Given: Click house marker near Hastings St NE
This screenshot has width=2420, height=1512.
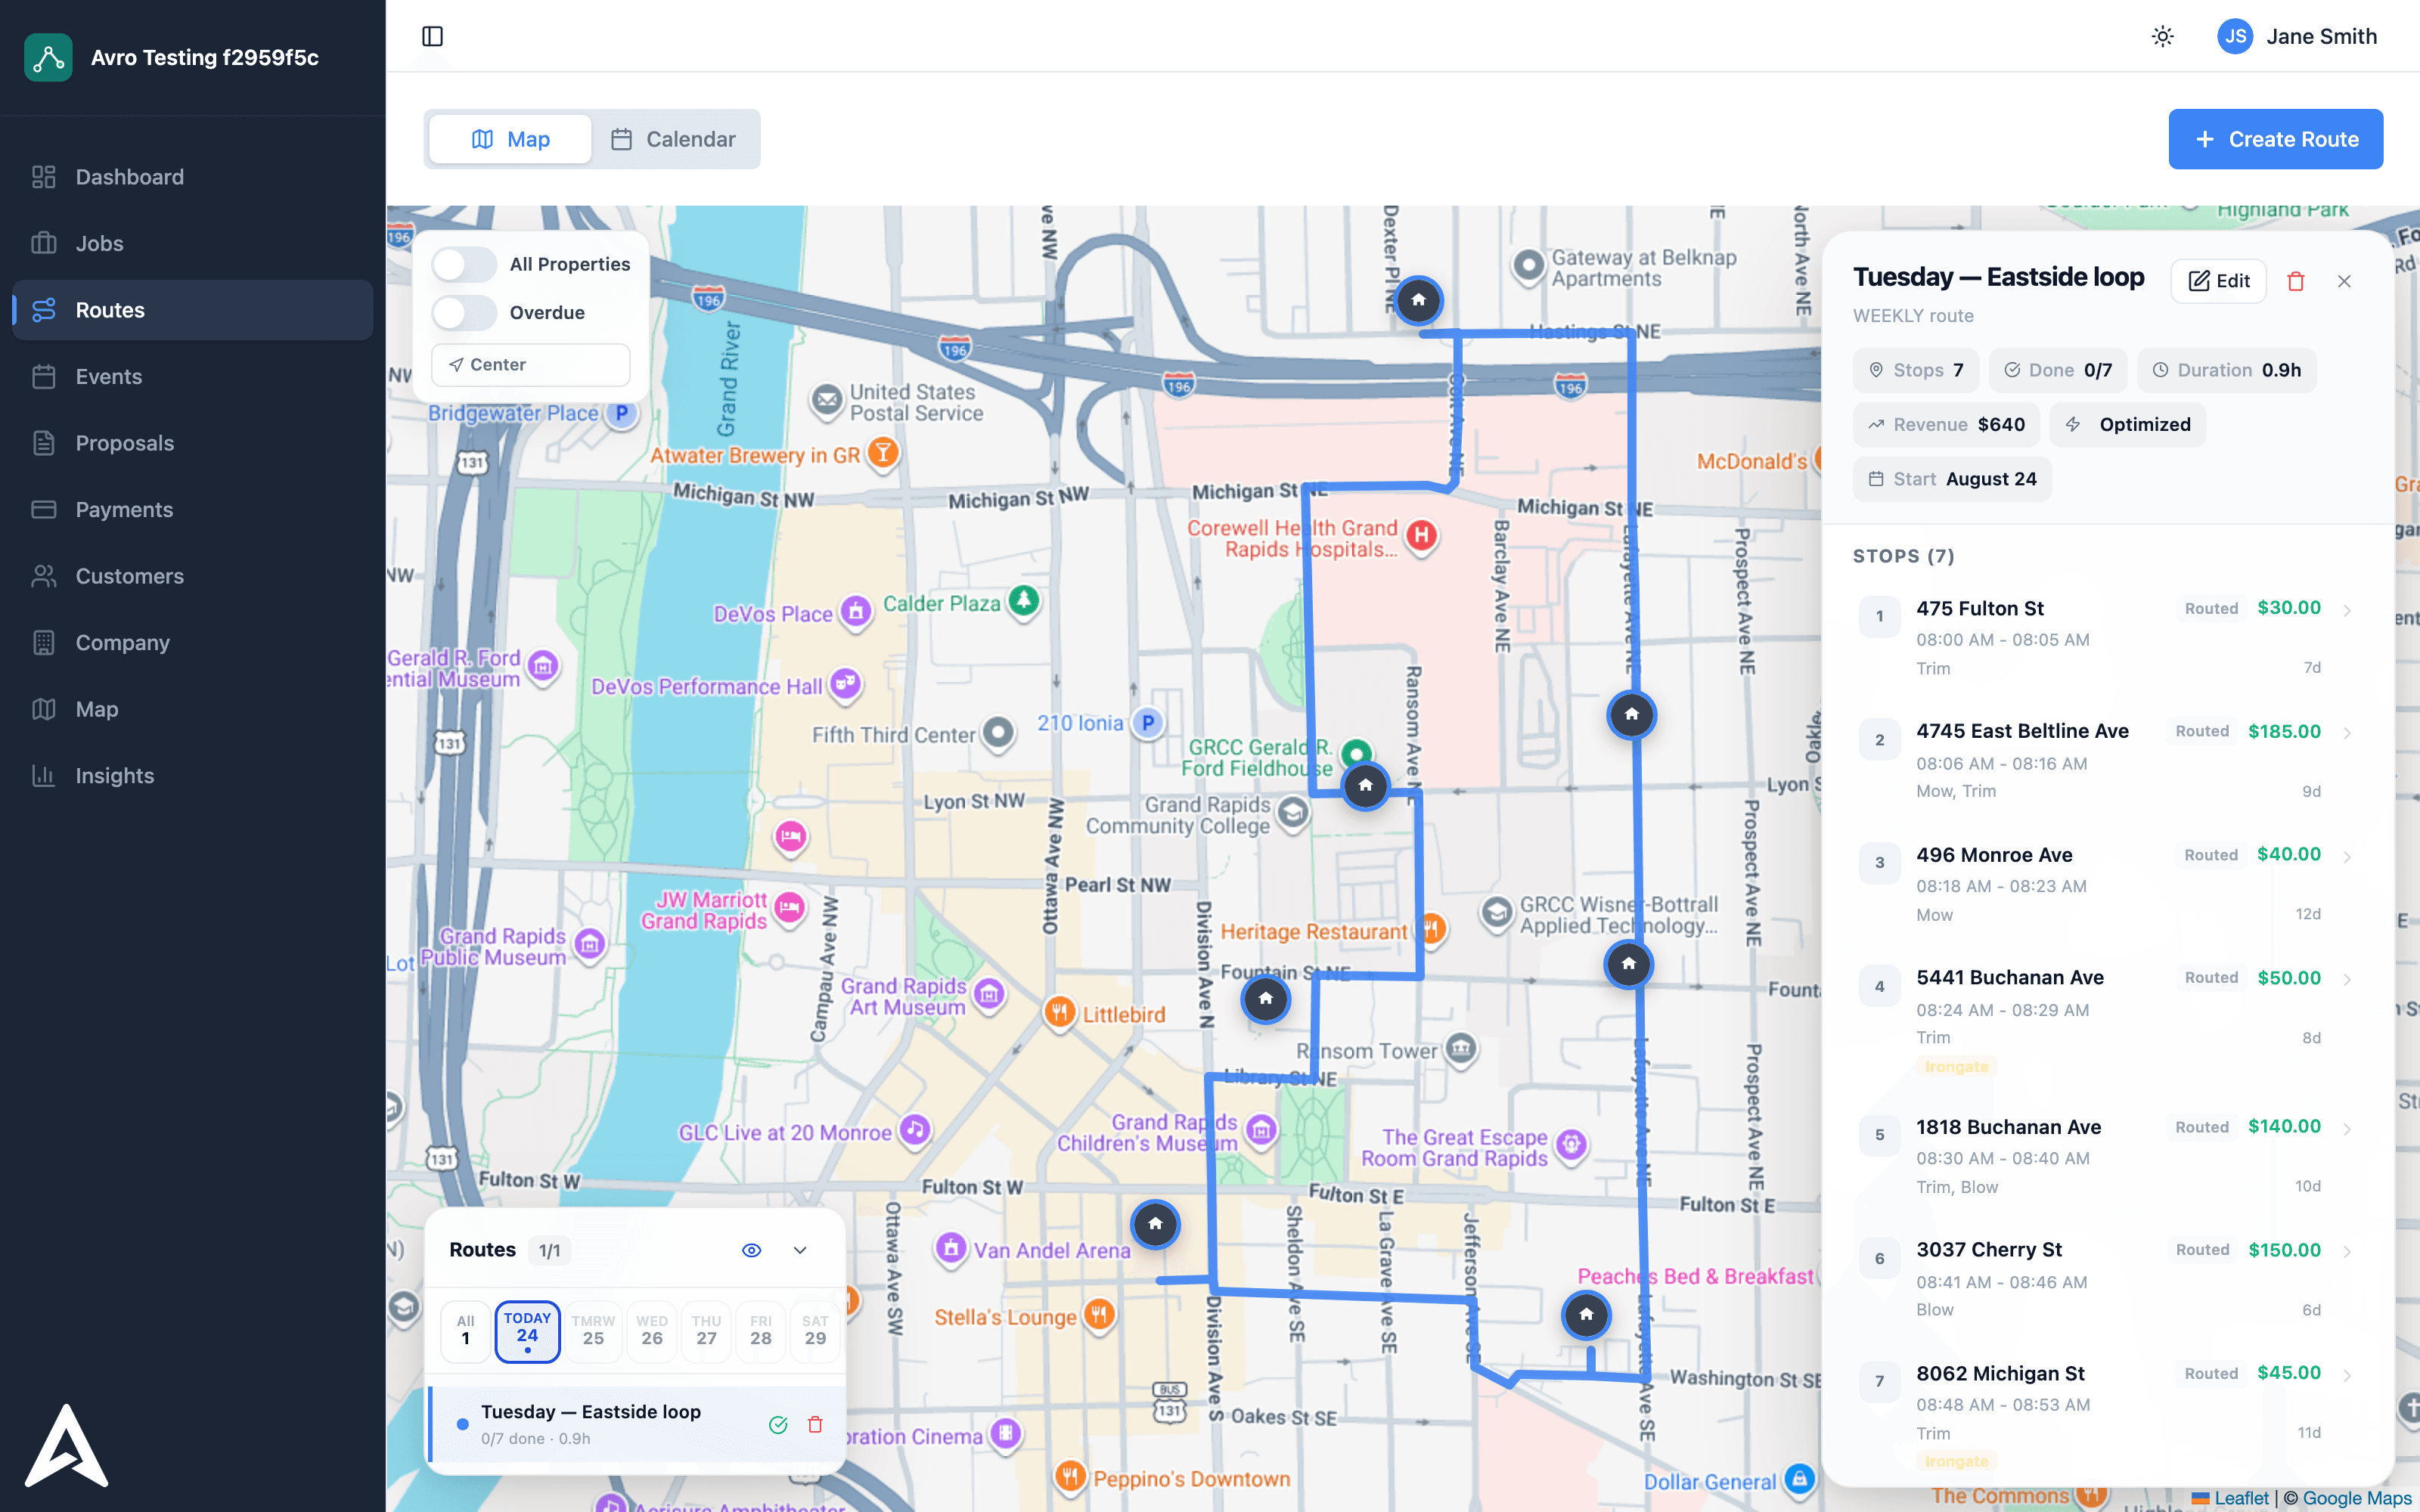Looking at the screenshot, I should (1418, 300).
